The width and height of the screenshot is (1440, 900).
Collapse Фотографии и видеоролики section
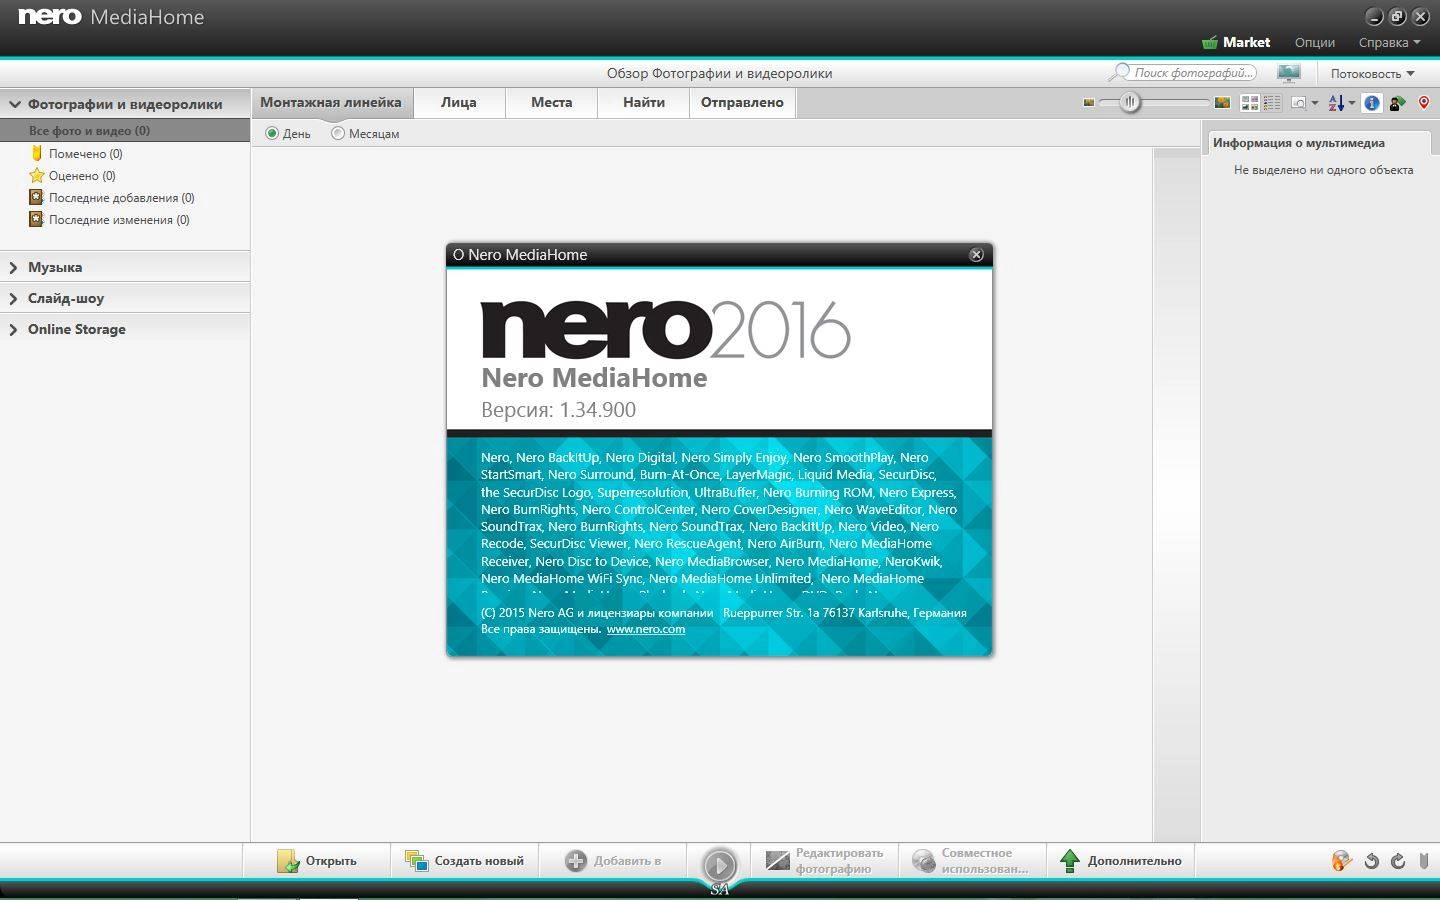[x=14, y=104]
